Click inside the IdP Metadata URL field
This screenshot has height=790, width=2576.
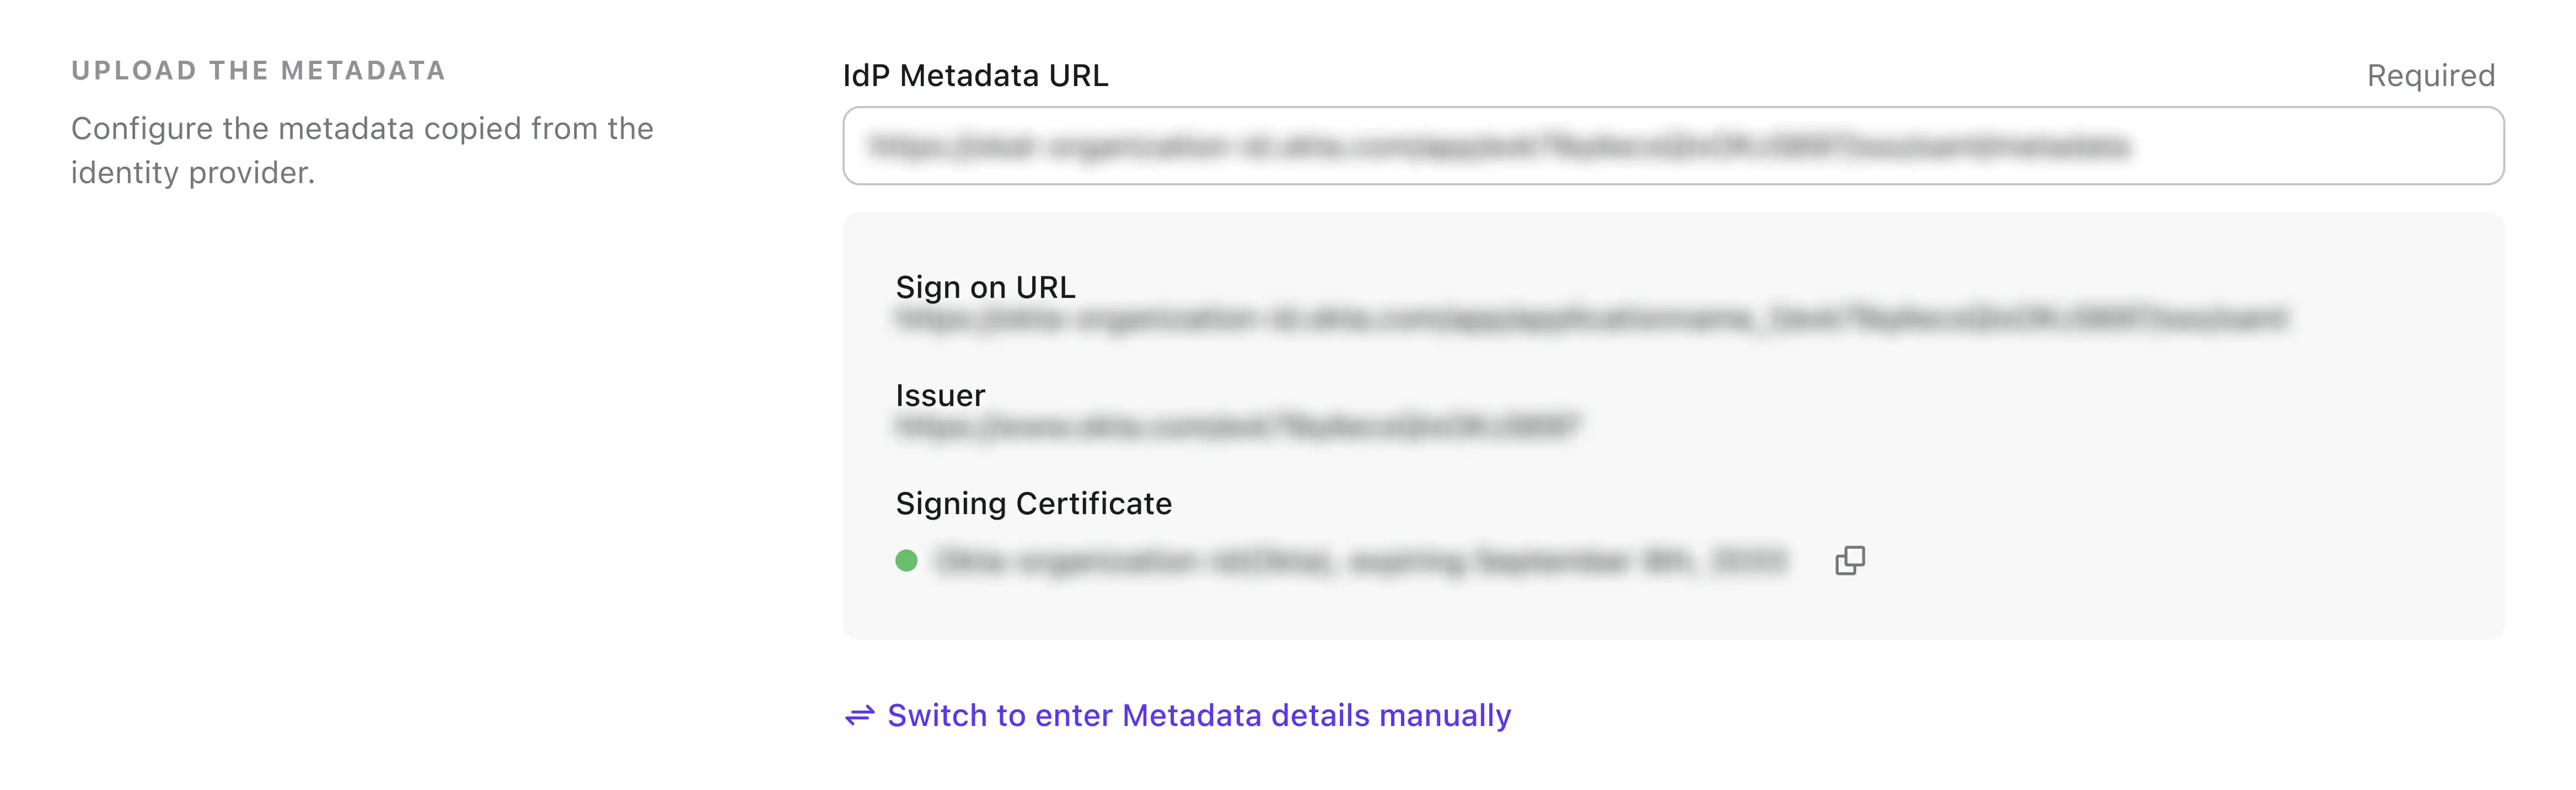[x=1670, y=146]
